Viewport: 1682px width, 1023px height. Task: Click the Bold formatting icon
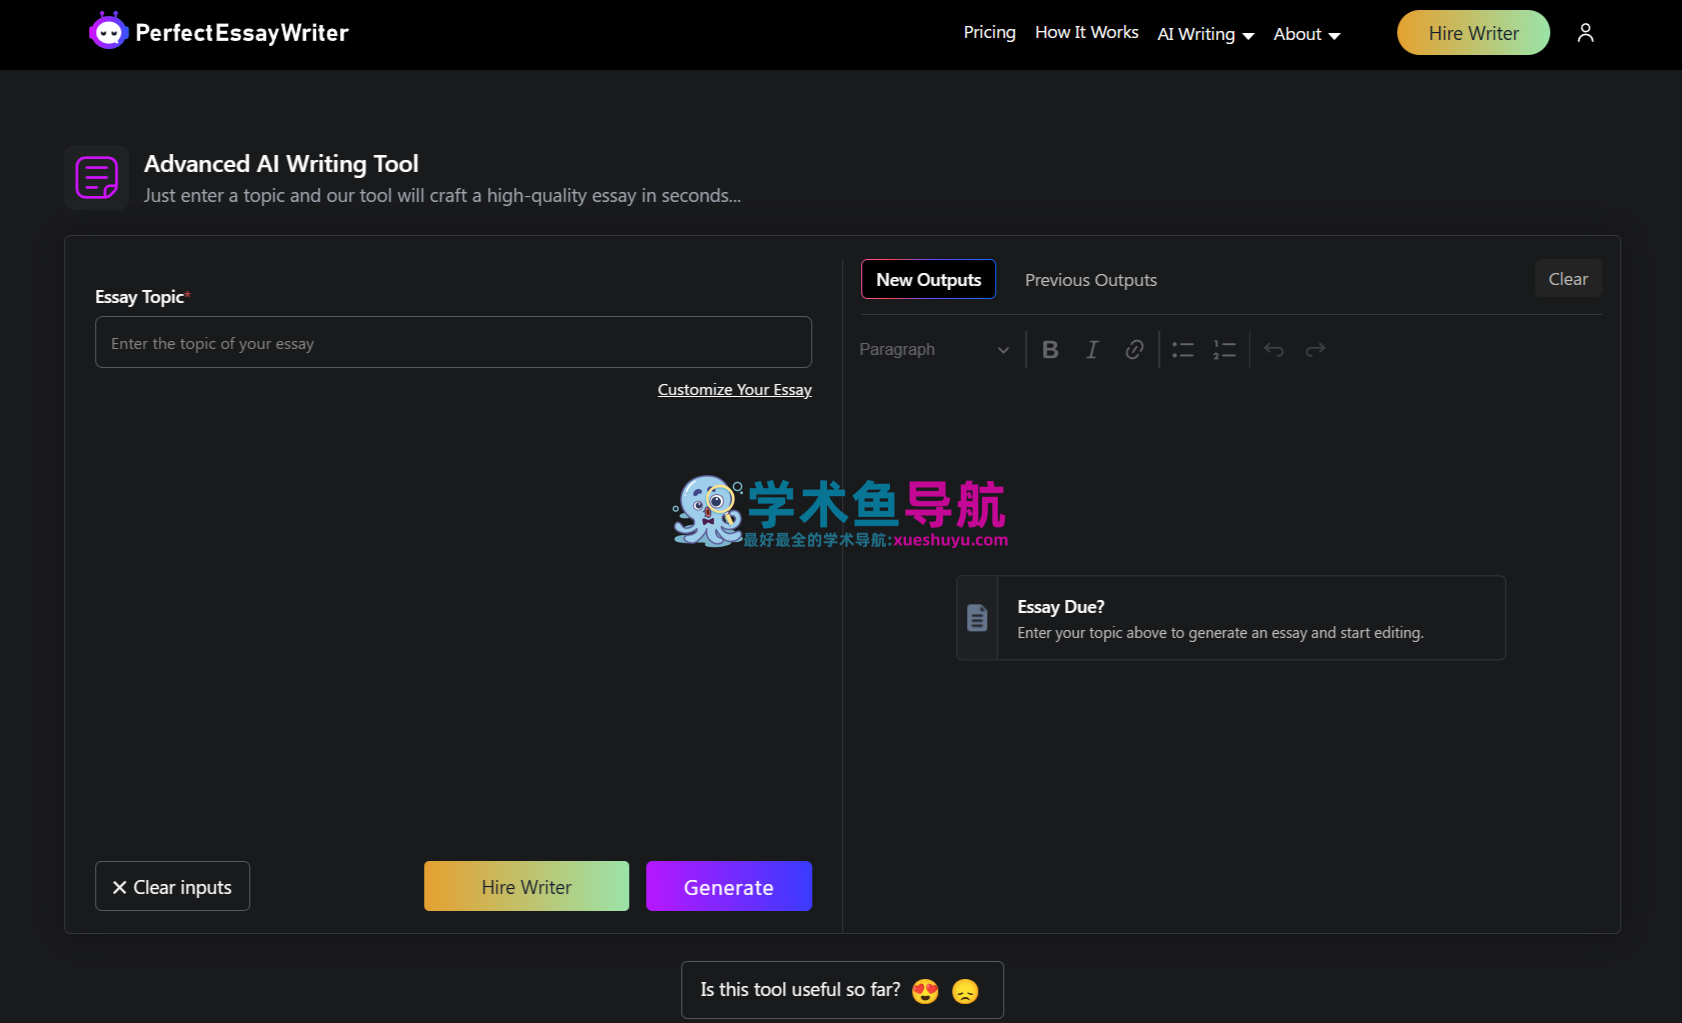[1050, 349]
